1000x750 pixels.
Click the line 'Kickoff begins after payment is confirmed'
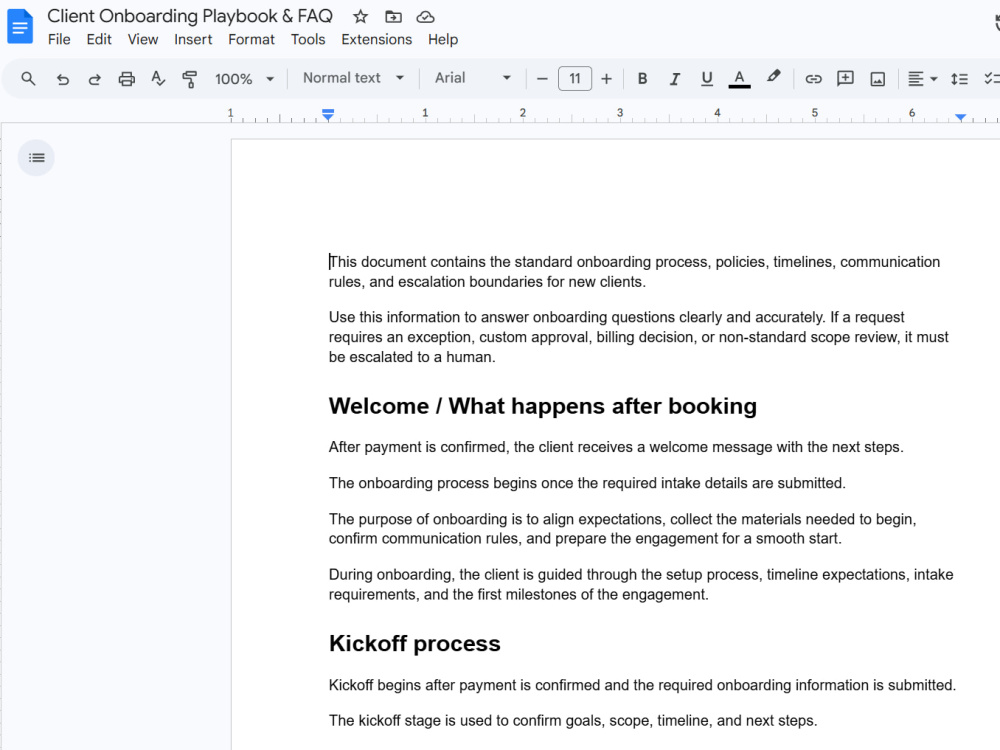click(x=642, y=685)
